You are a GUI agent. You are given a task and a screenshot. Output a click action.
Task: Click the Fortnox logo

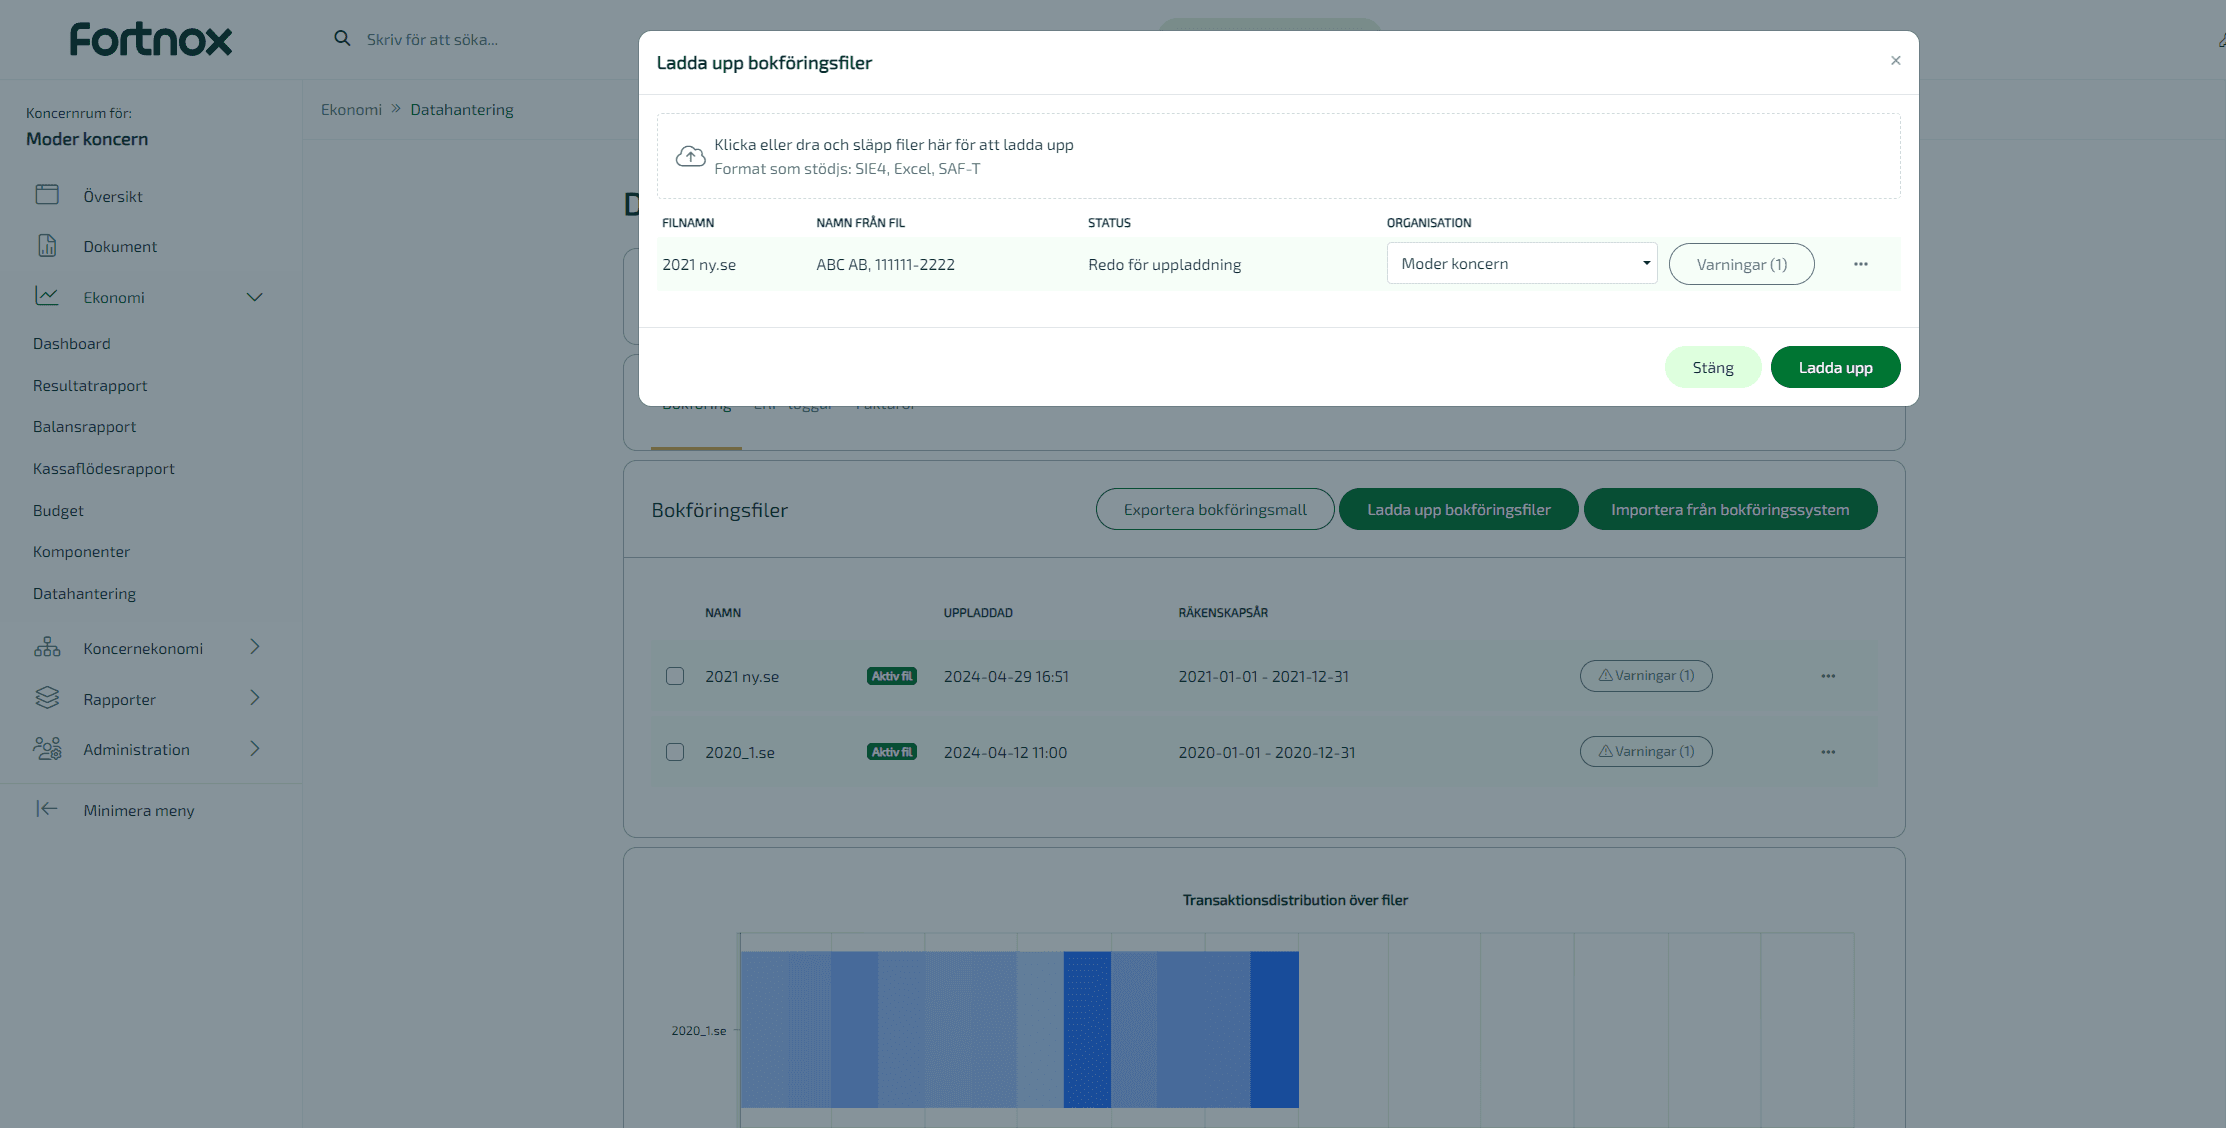tap(151, 39)
